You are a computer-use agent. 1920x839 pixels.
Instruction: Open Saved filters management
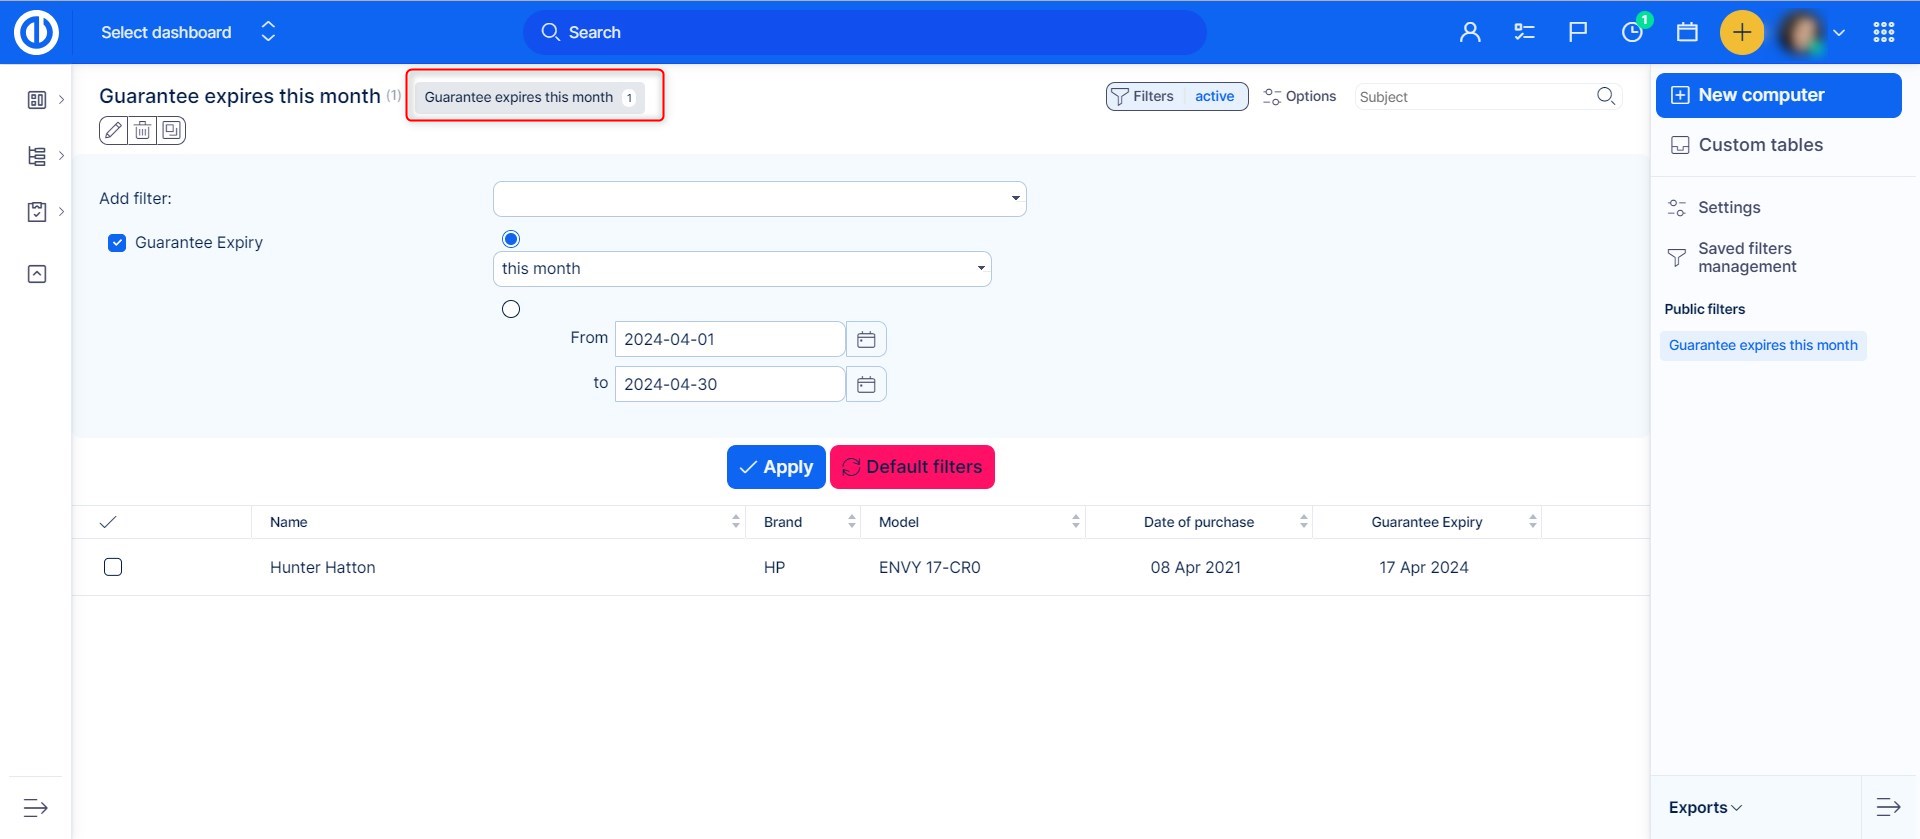pyautogui.click(x=1746, y=258)
